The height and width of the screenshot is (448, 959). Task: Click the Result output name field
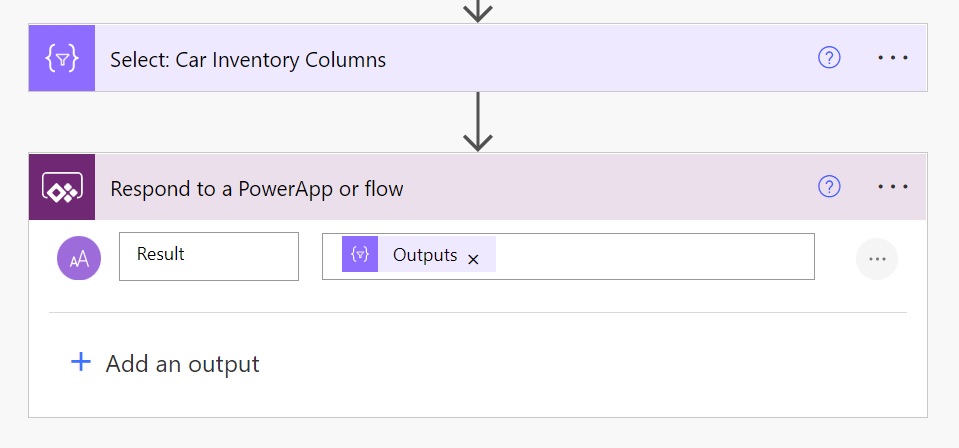point(209,256)
